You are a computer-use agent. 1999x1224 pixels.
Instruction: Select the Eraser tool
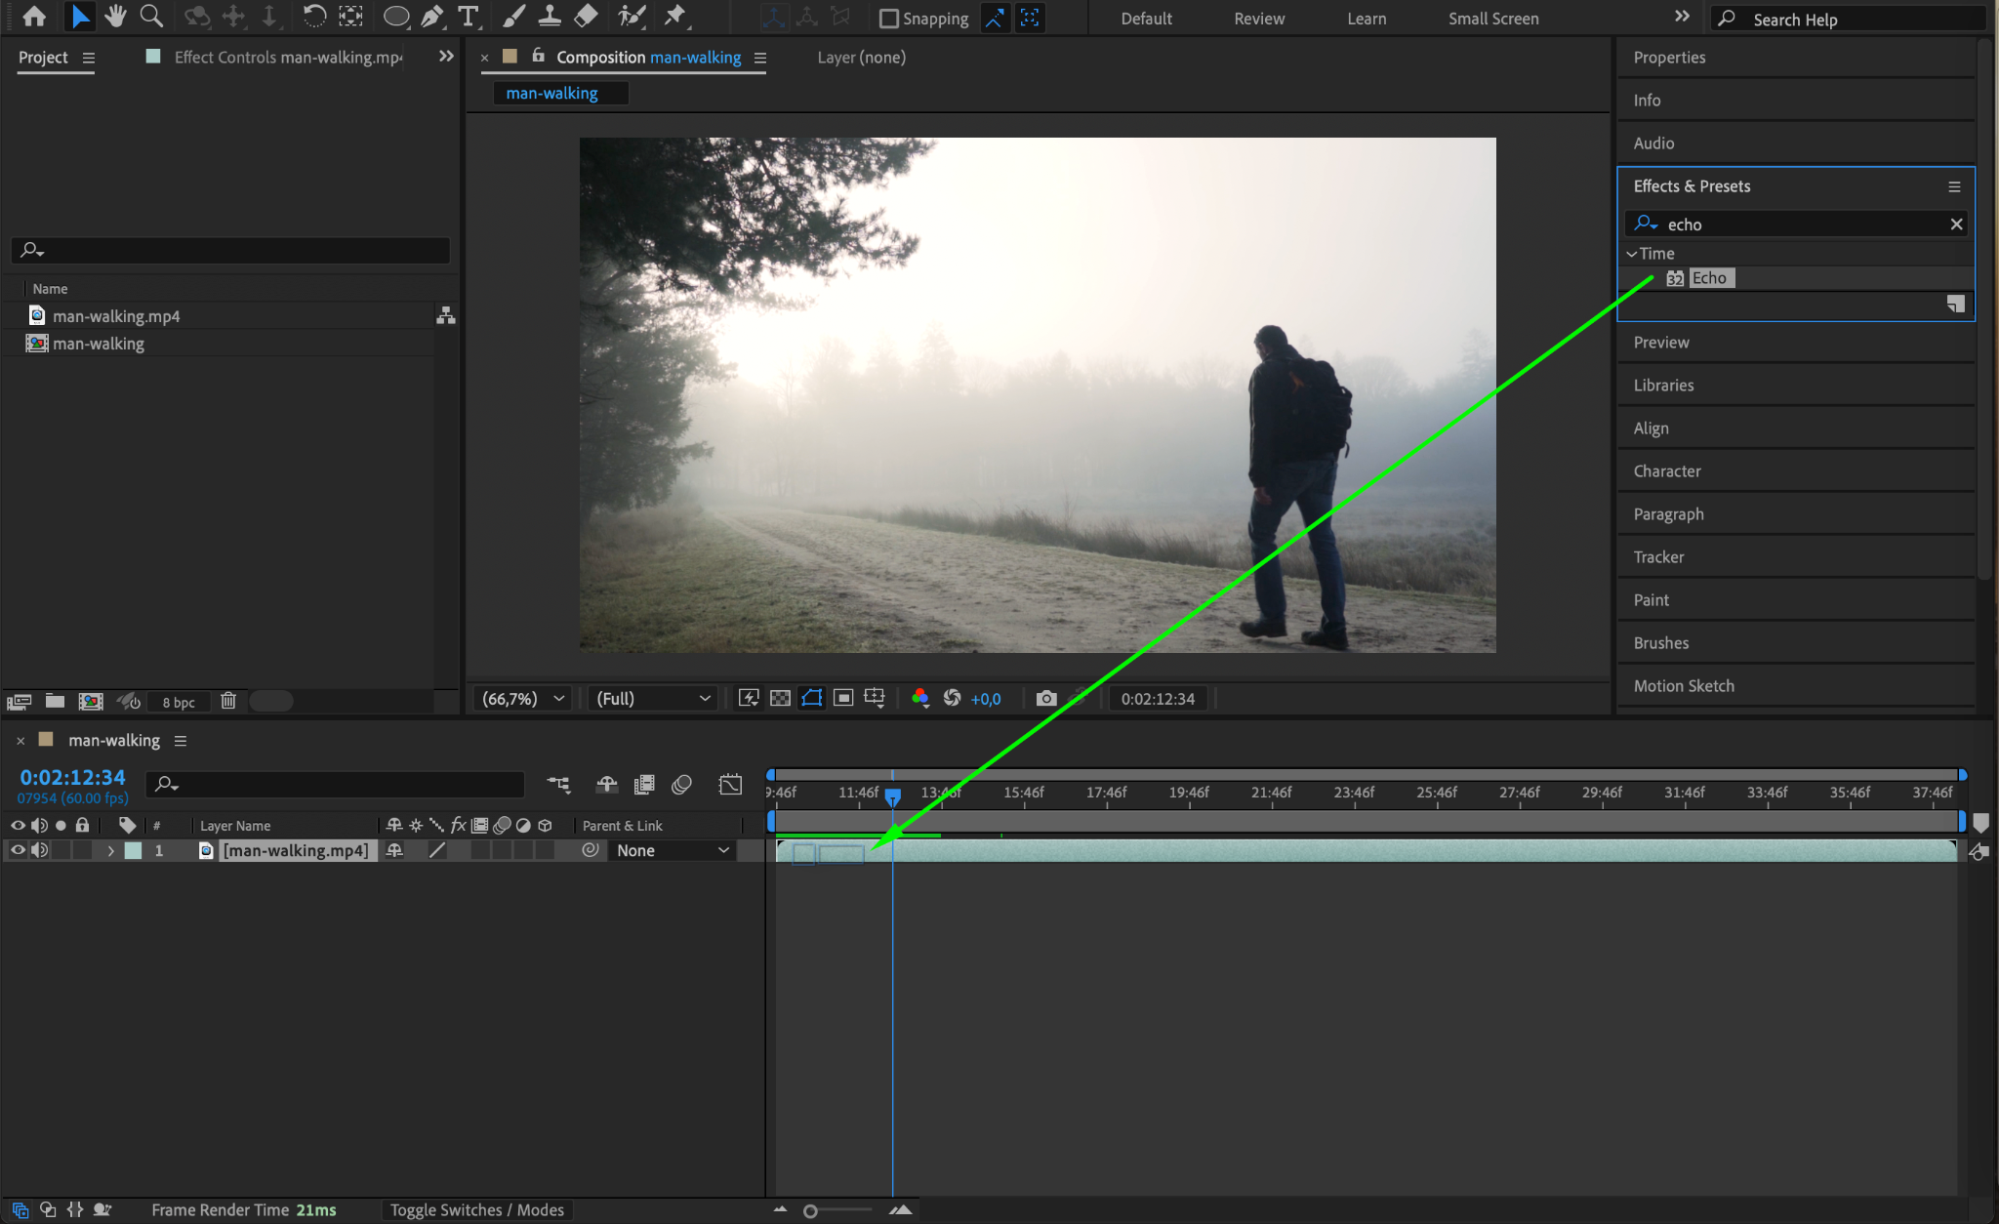(x=587, y=16)
